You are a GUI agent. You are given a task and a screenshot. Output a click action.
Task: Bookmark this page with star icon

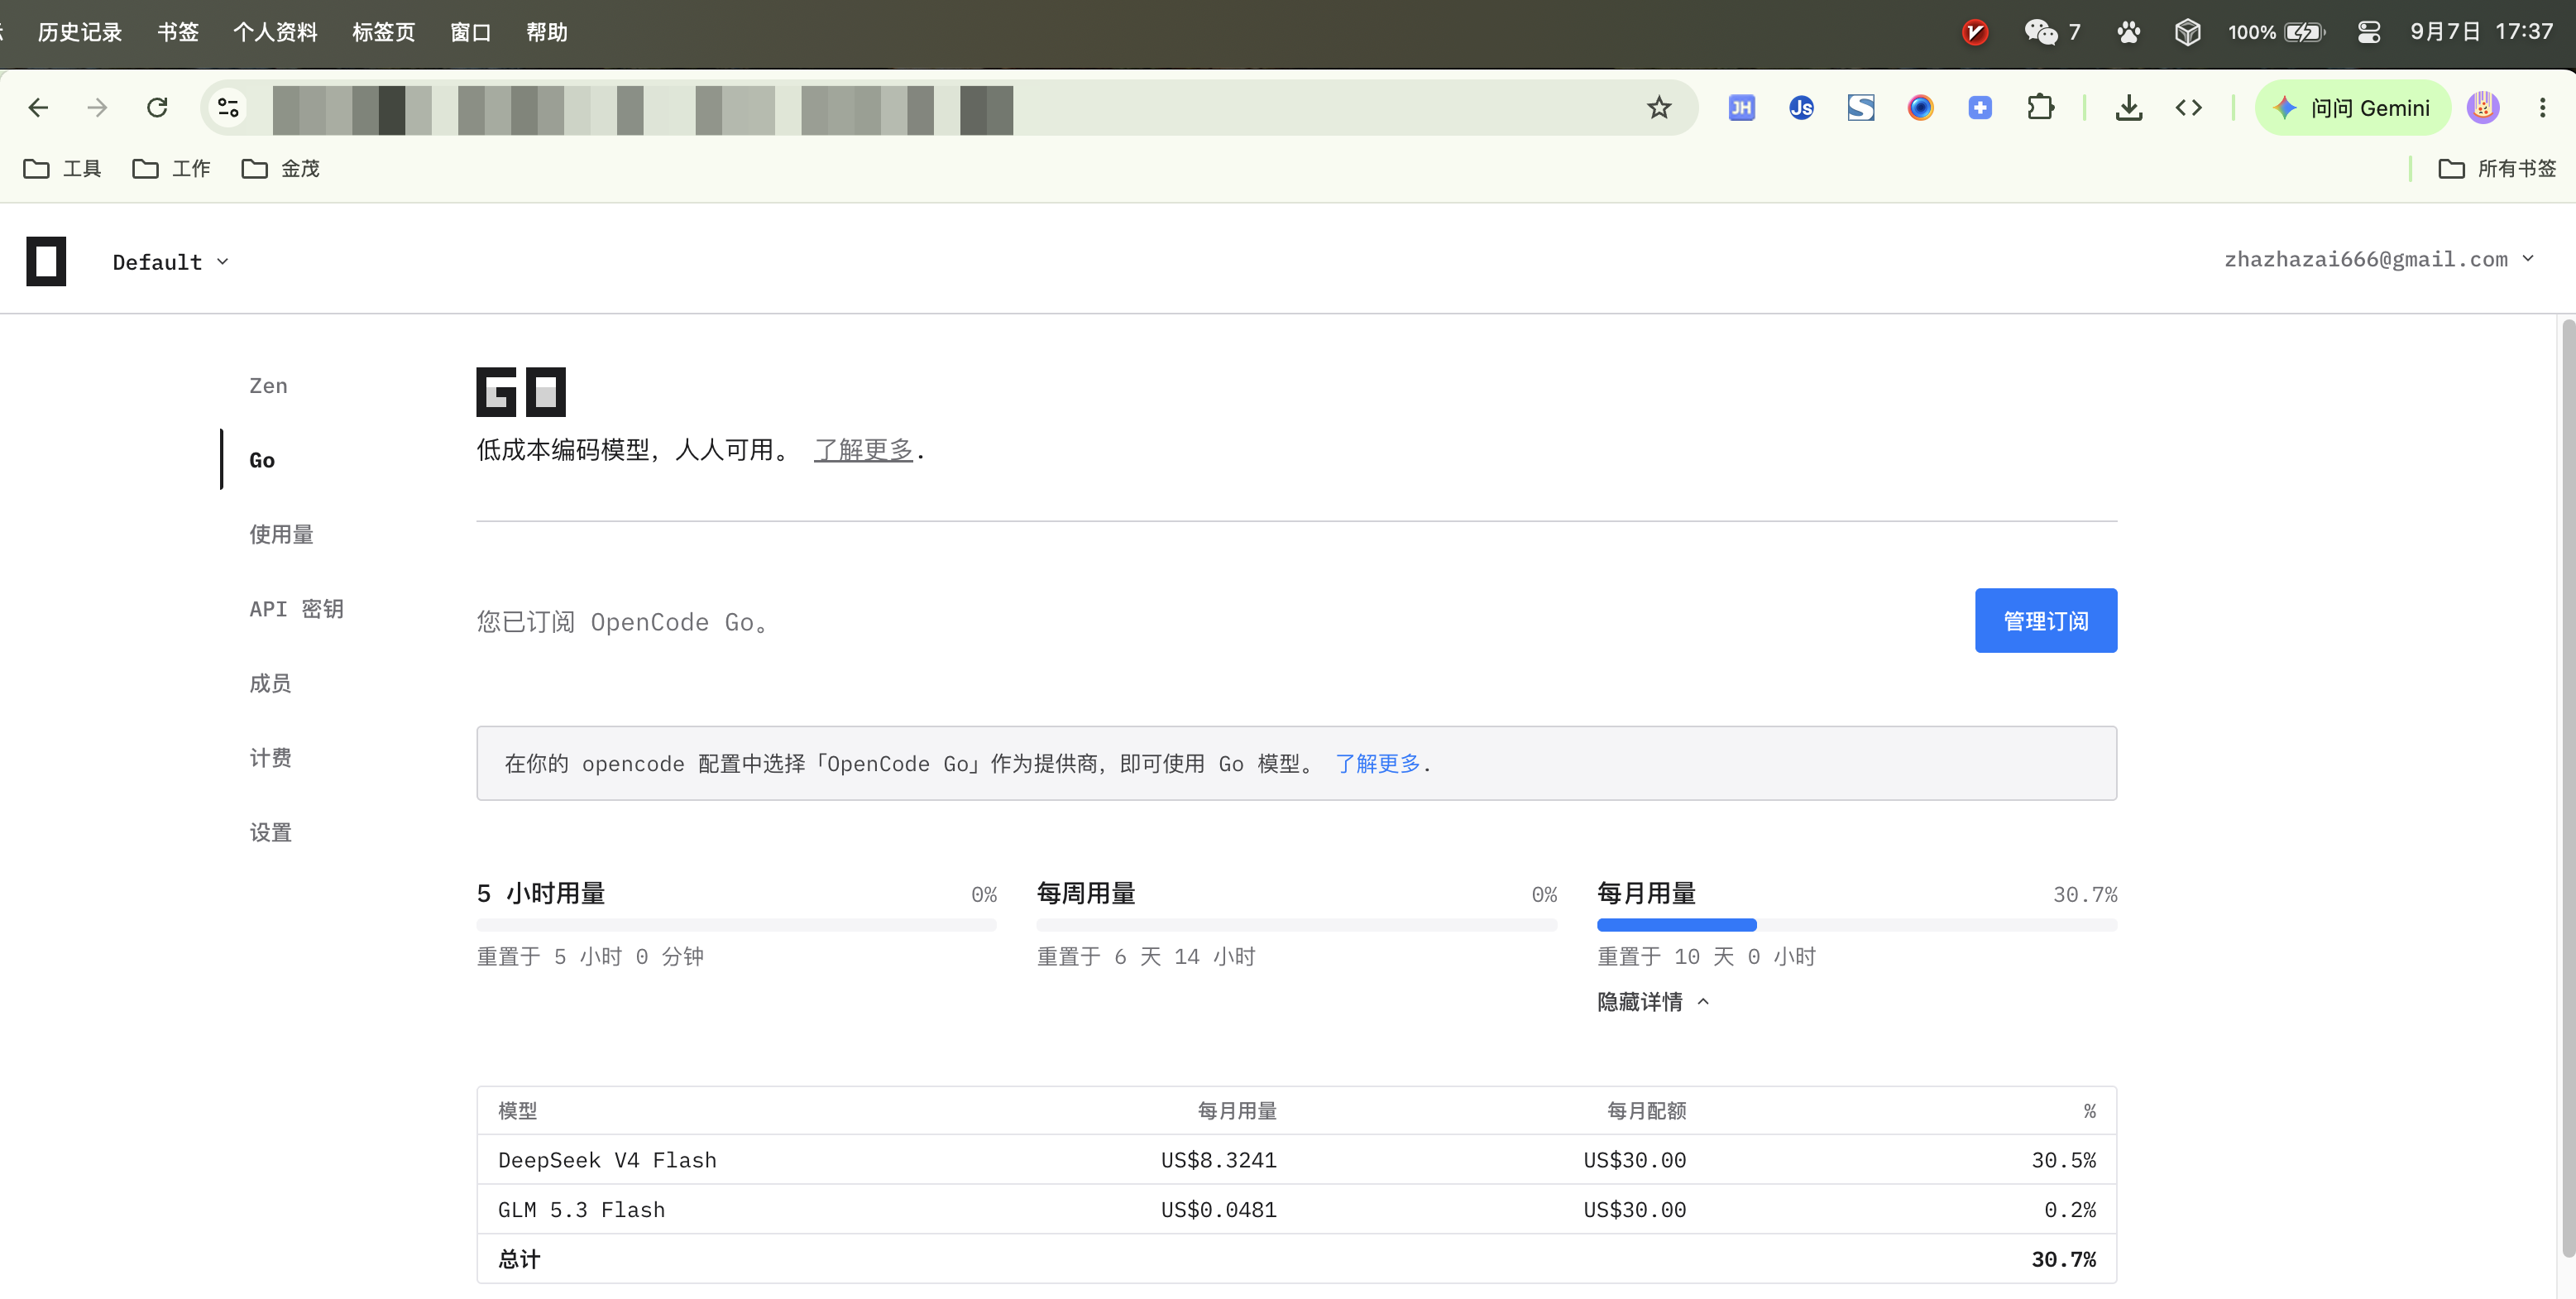tap(1659, 108)
